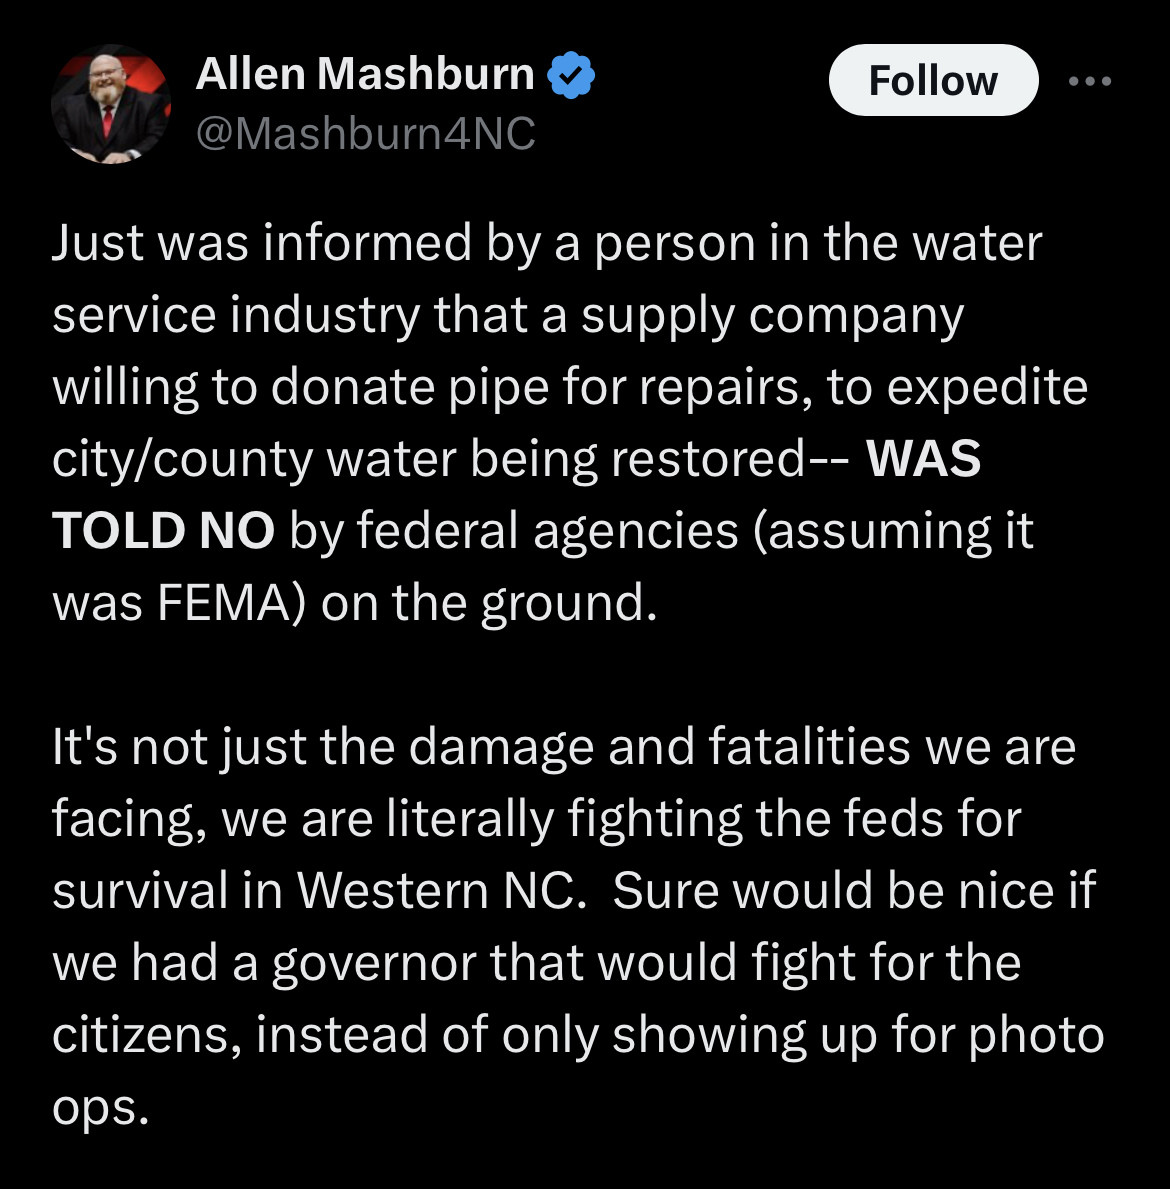Screen dimensions: 1170x1189
Task: Click the final word "ops."
Action: (100, 1108)
